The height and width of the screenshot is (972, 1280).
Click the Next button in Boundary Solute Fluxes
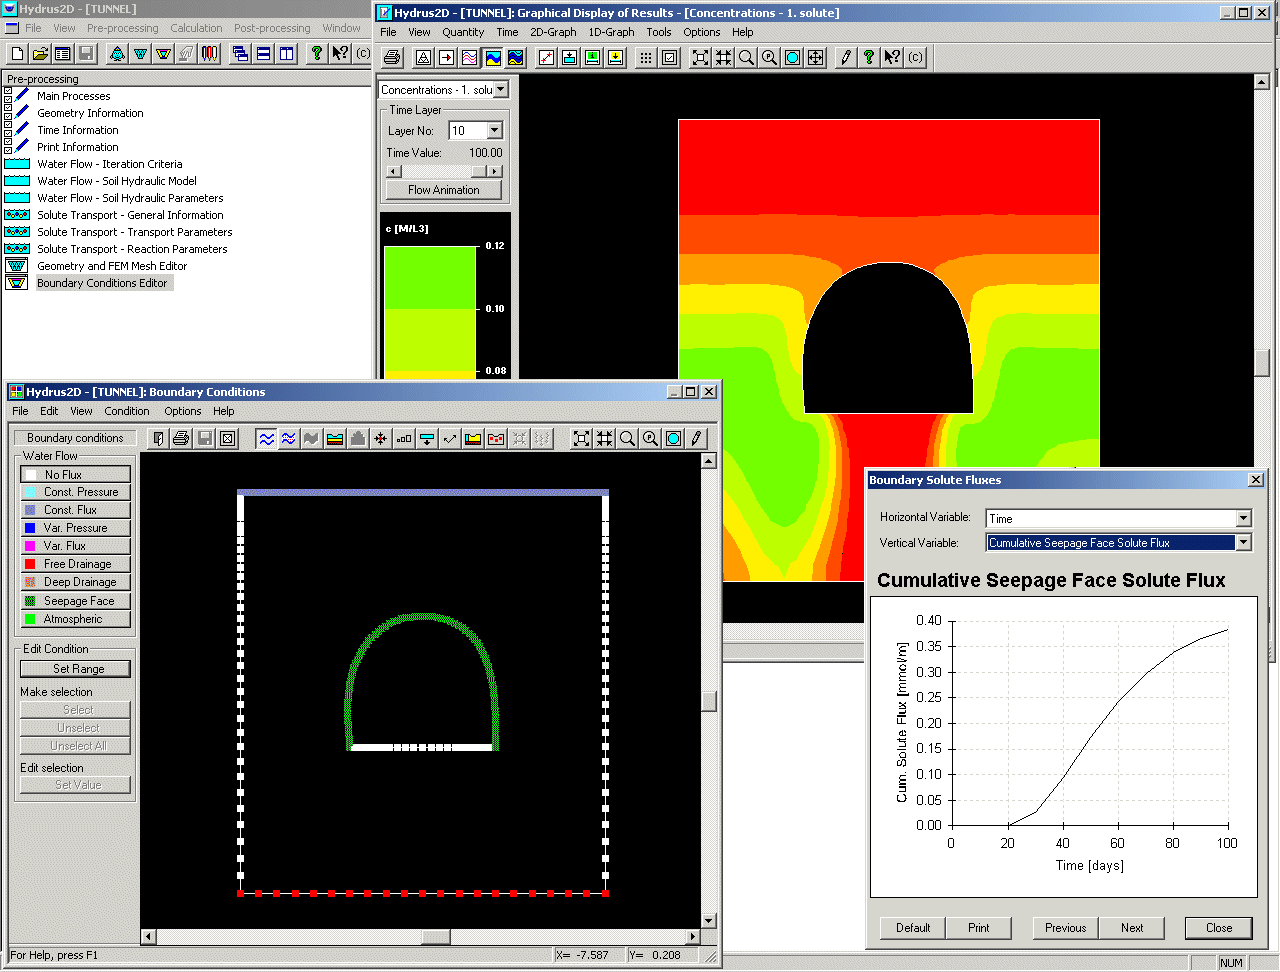tap(1132, 928)
